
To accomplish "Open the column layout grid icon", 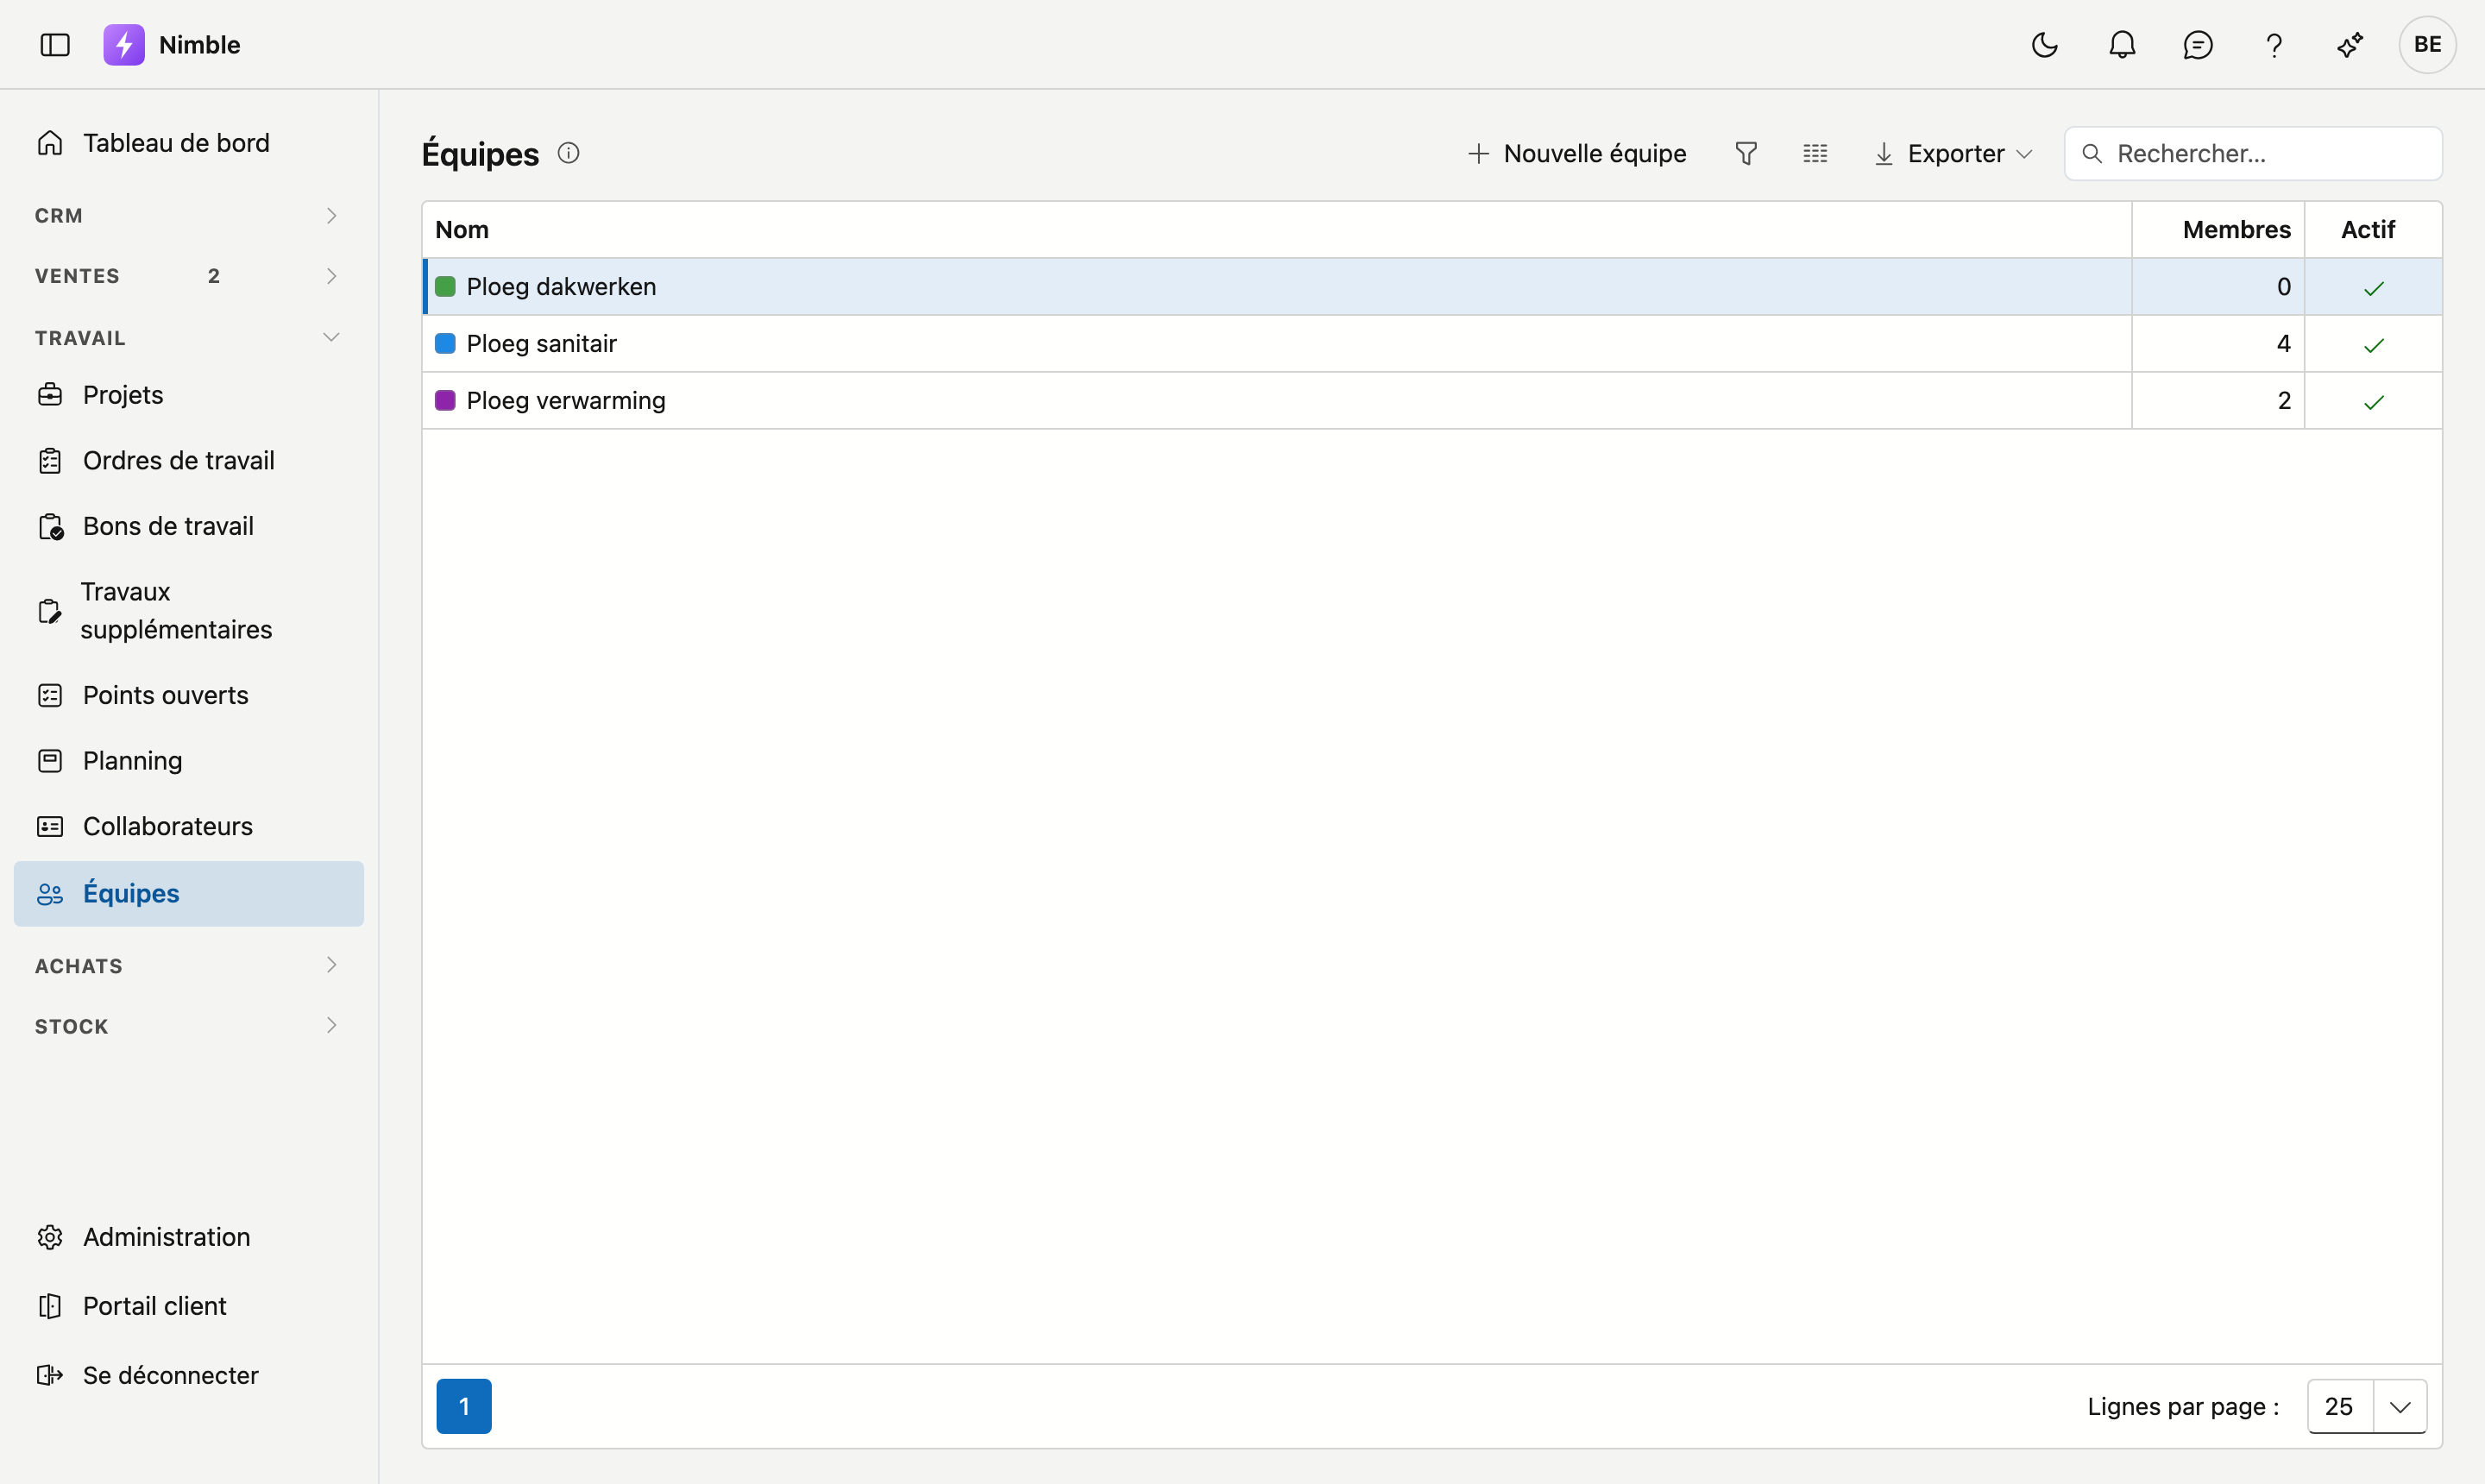I will [1815, 153].
